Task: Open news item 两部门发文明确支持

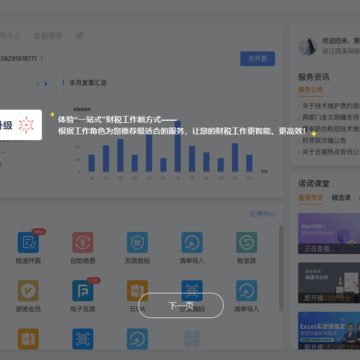Action: coord(330,117)
